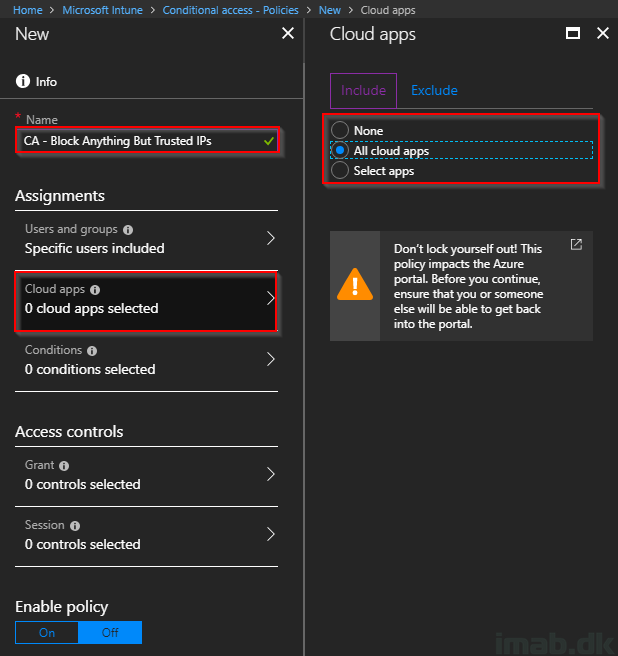Go to Microsoft Intune breadcrumb

[x=103, y=10]
